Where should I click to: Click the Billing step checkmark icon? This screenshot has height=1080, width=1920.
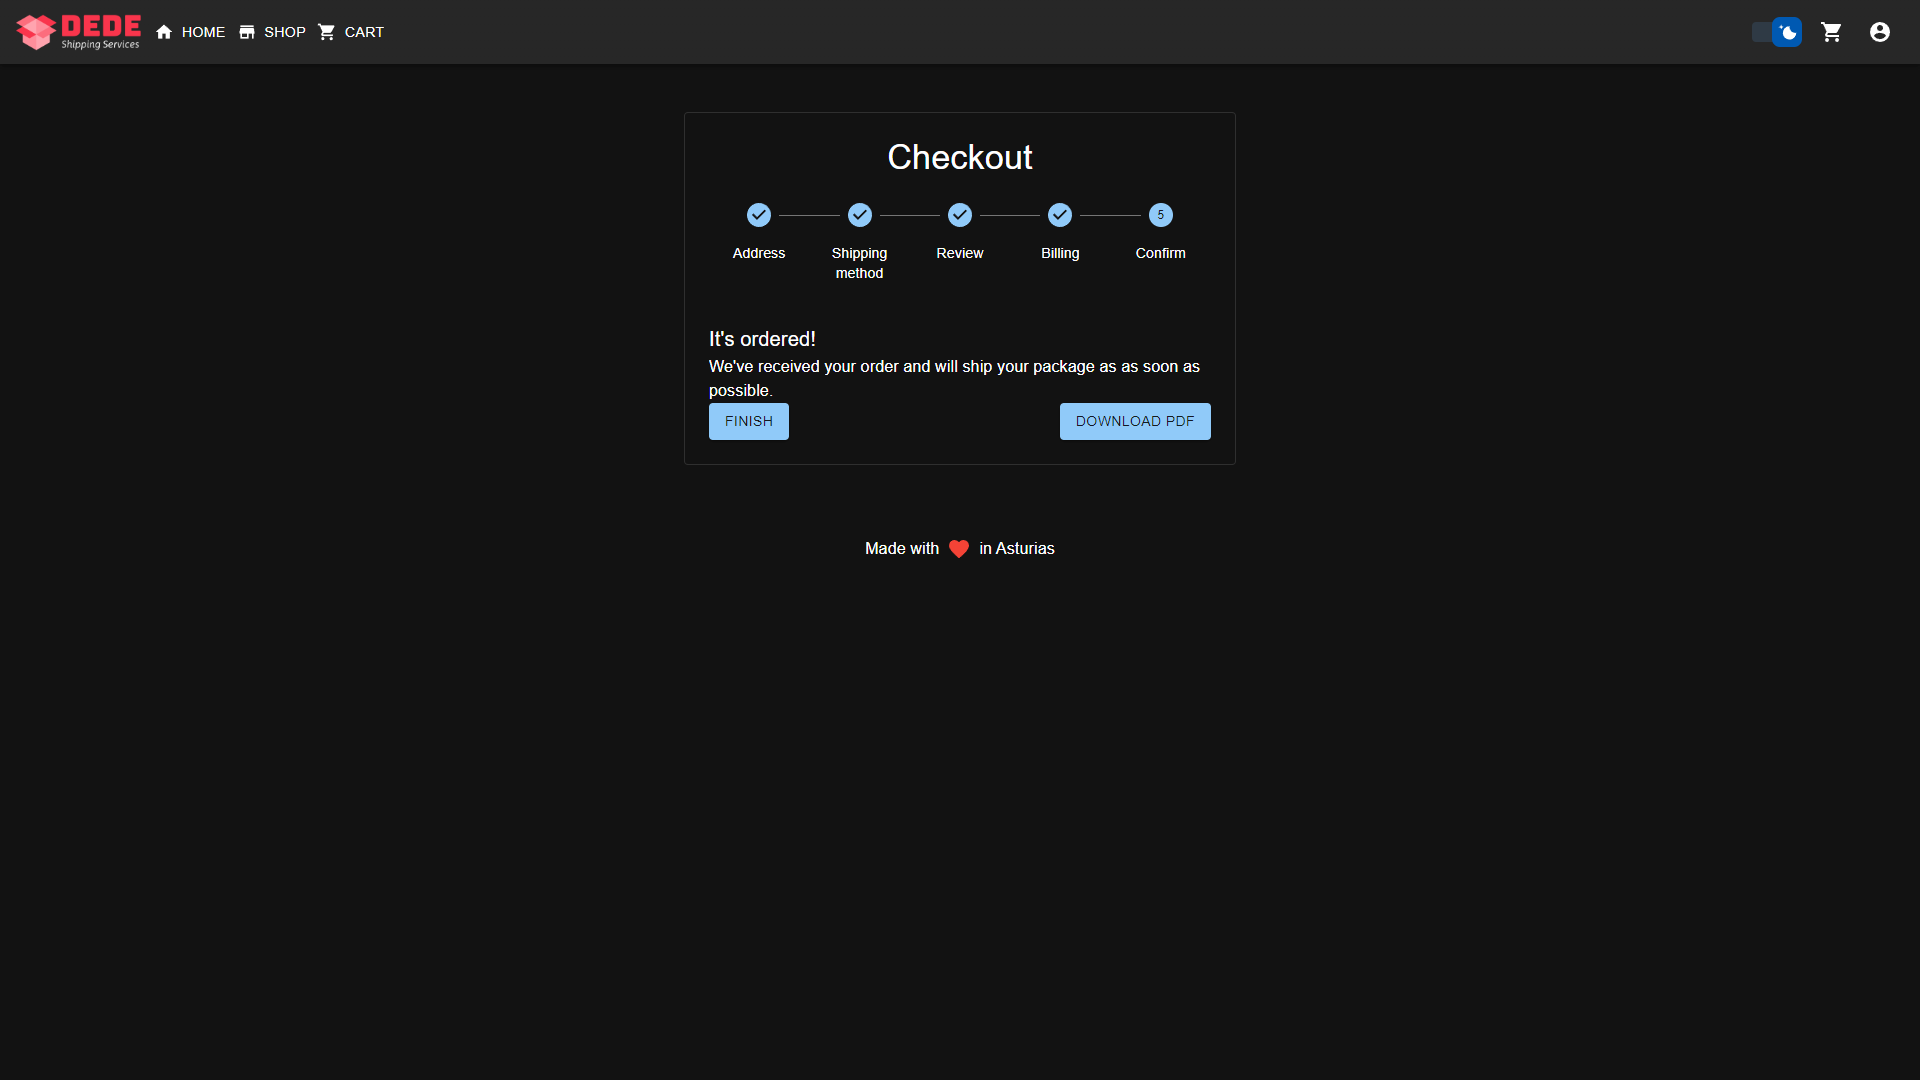pos(1059,215)
